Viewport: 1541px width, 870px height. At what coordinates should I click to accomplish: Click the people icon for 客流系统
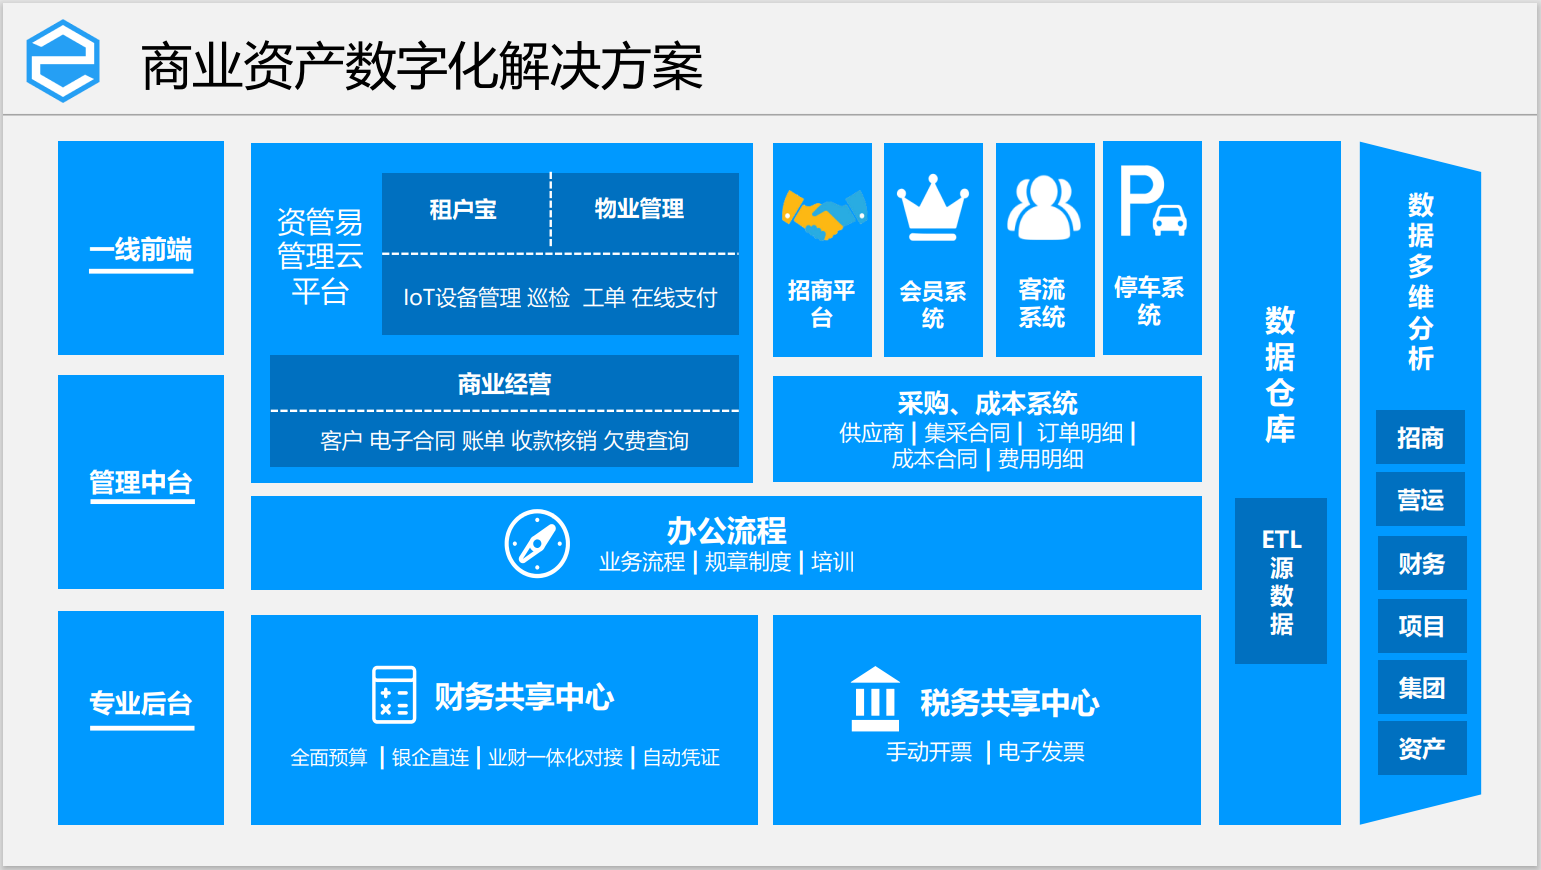(x=1043, y=208)
